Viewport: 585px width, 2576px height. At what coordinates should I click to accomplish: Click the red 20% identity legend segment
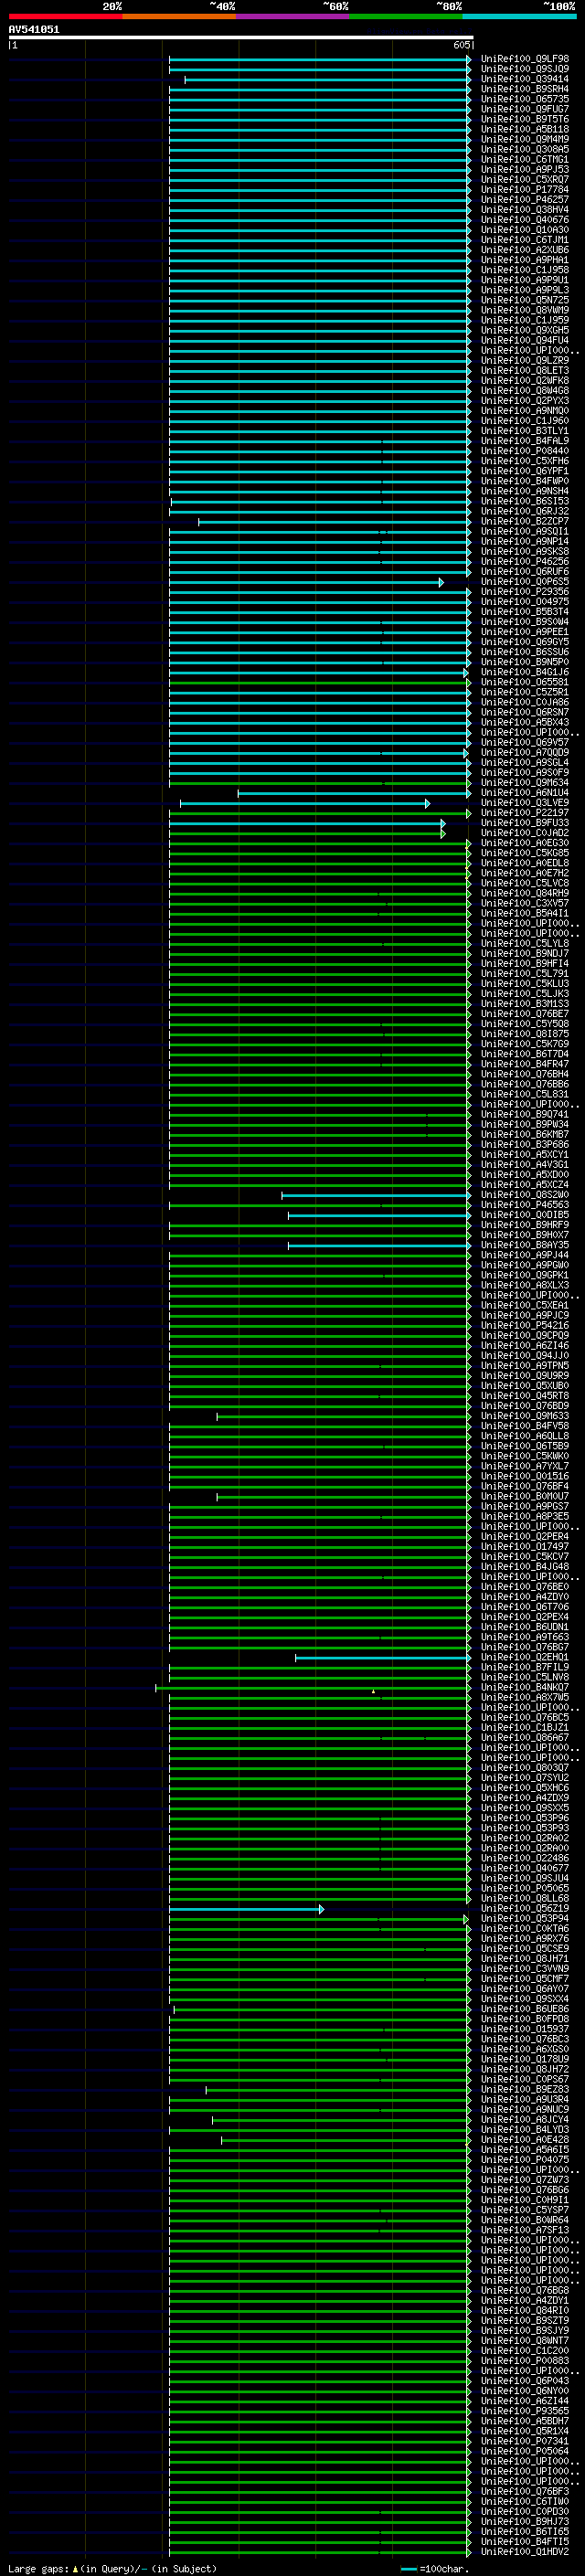(x=65, y=16)
